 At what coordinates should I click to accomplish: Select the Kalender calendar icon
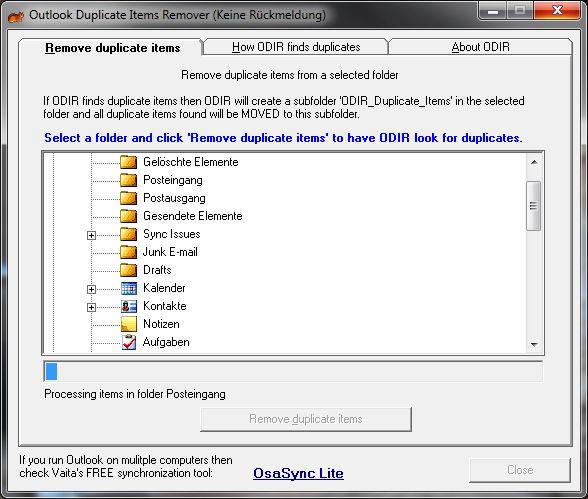click(129, 288)
